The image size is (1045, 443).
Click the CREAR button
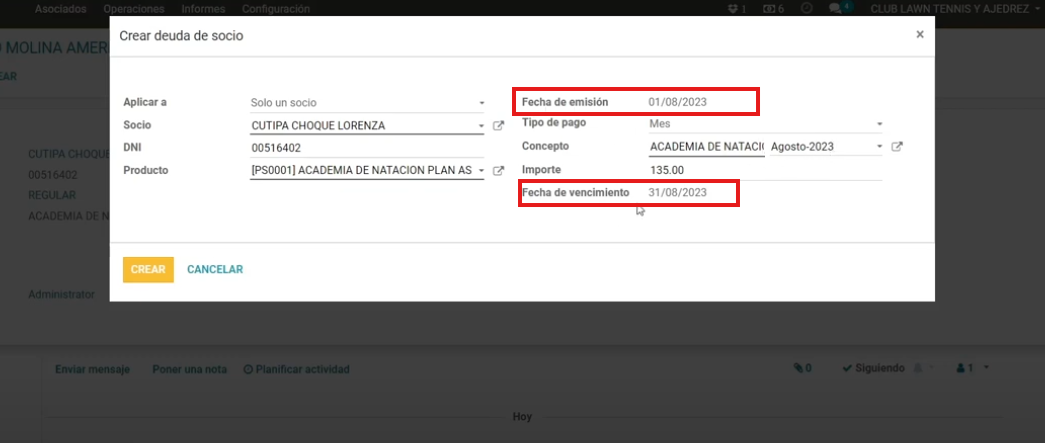pos(148,270)
